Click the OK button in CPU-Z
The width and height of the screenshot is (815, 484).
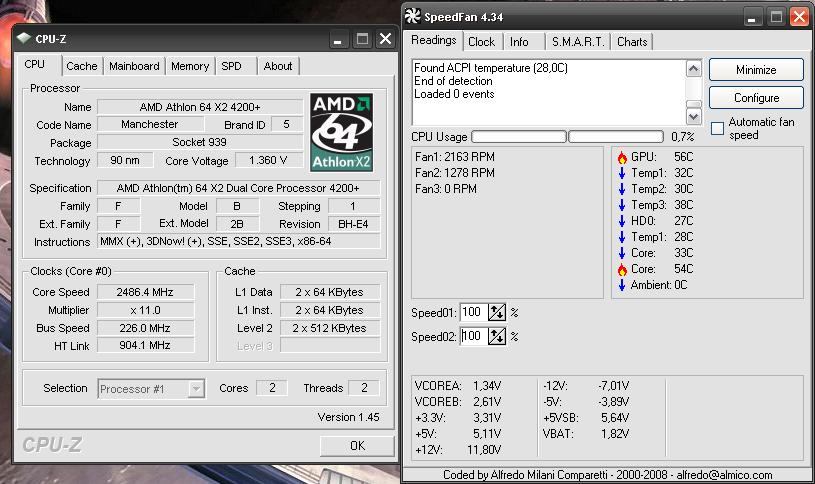coord(357,446)
